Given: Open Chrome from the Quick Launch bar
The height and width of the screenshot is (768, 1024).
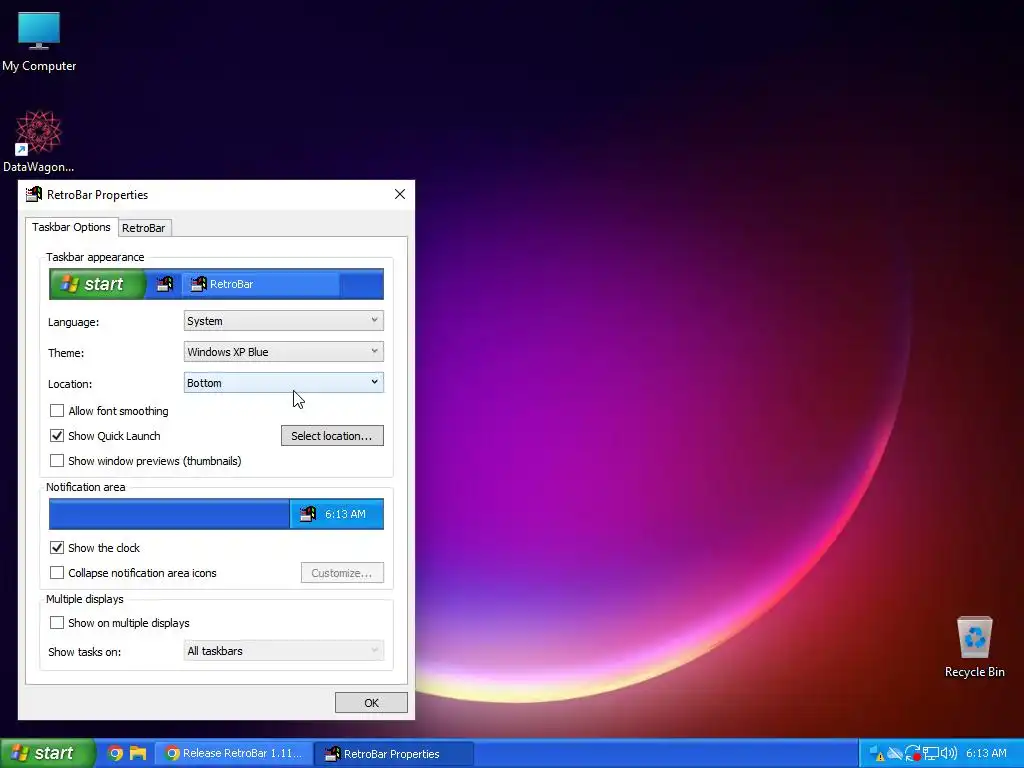Looking at the screenshot, I should tap(116, 753).
